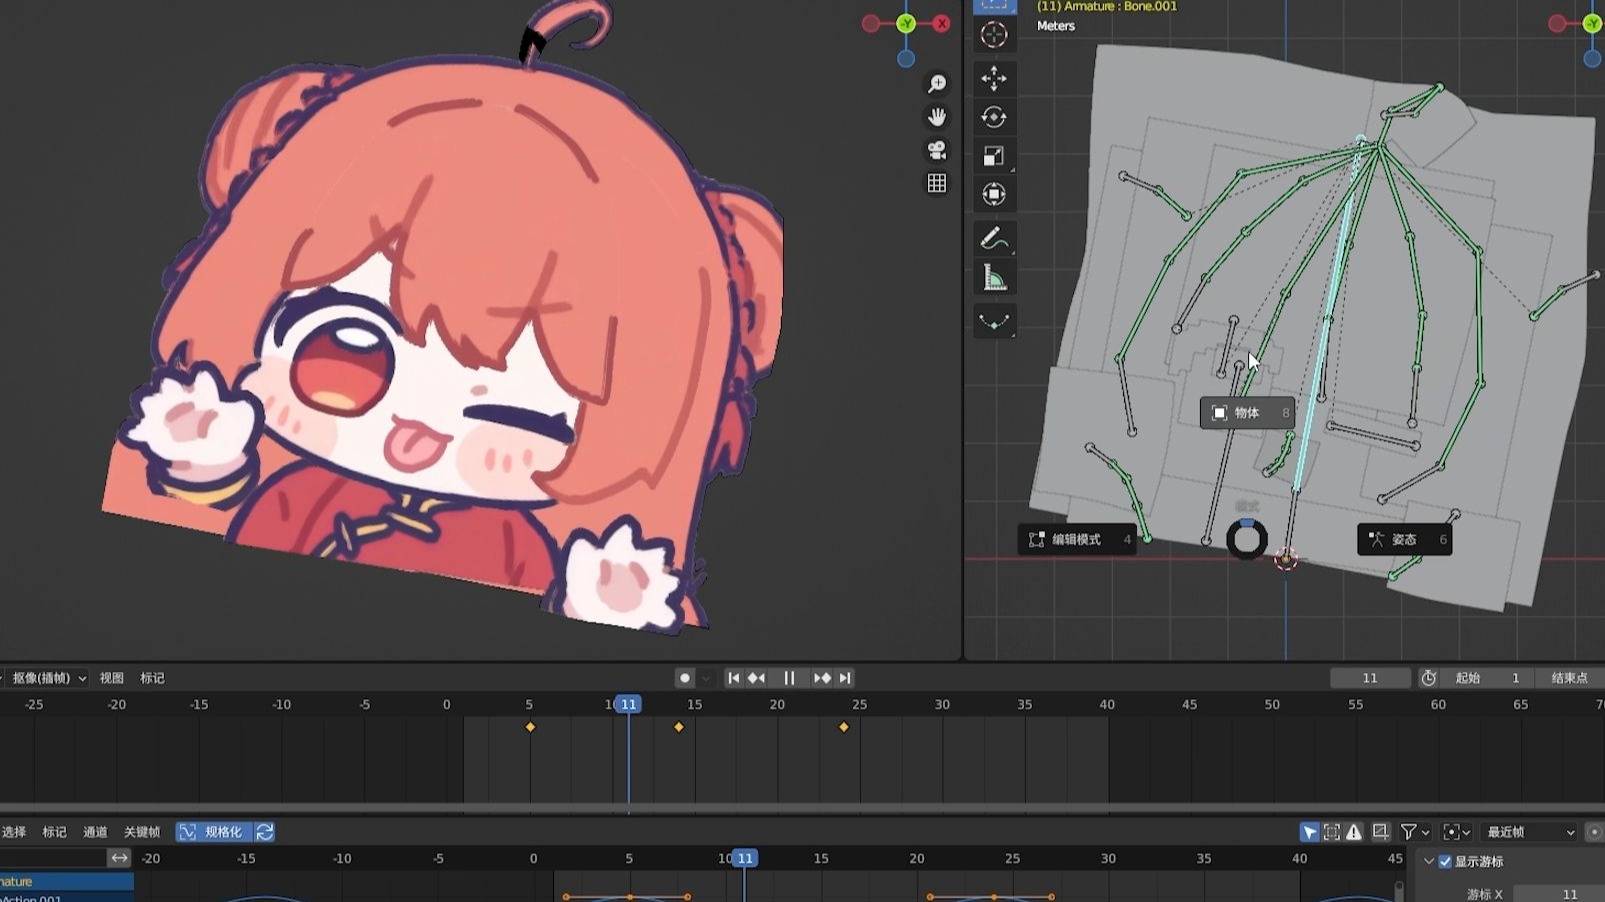Choose 编辑模式 from pie menu
This screenshot has height=902, width=1605.
click(1076, 539)
